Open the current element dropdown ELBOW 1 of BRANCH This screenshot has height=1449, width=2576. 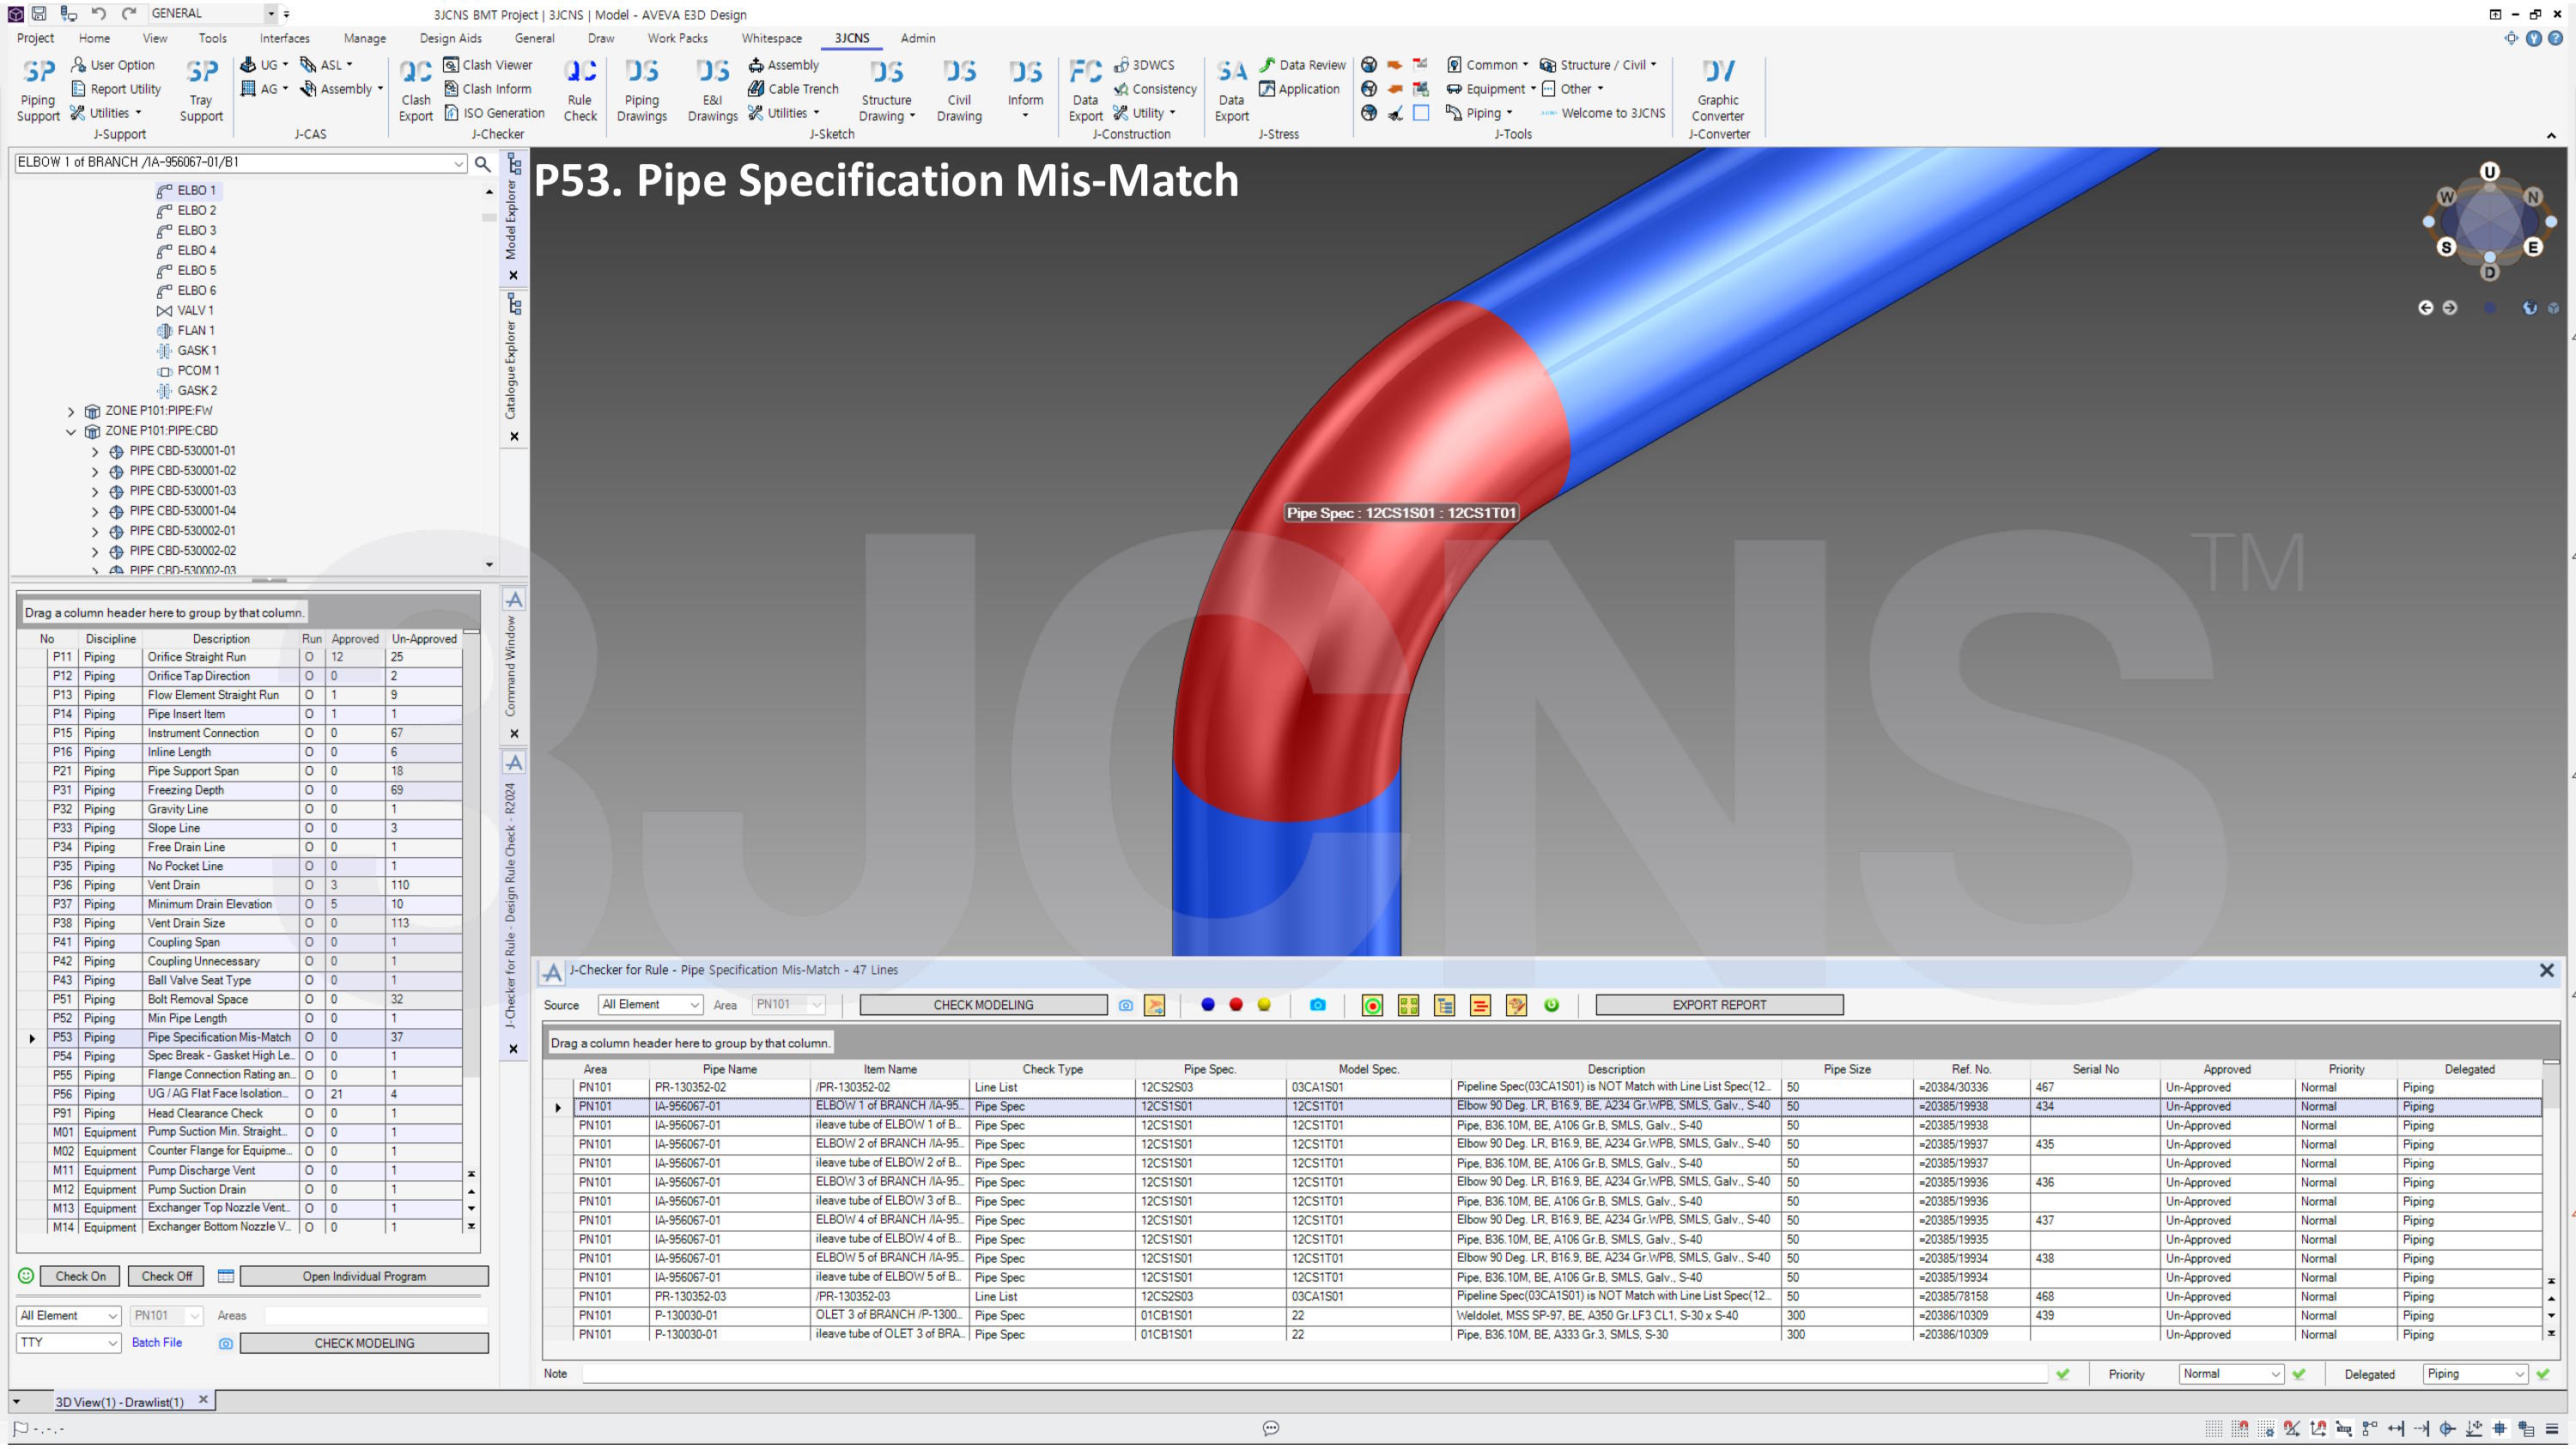pos(458,163)
